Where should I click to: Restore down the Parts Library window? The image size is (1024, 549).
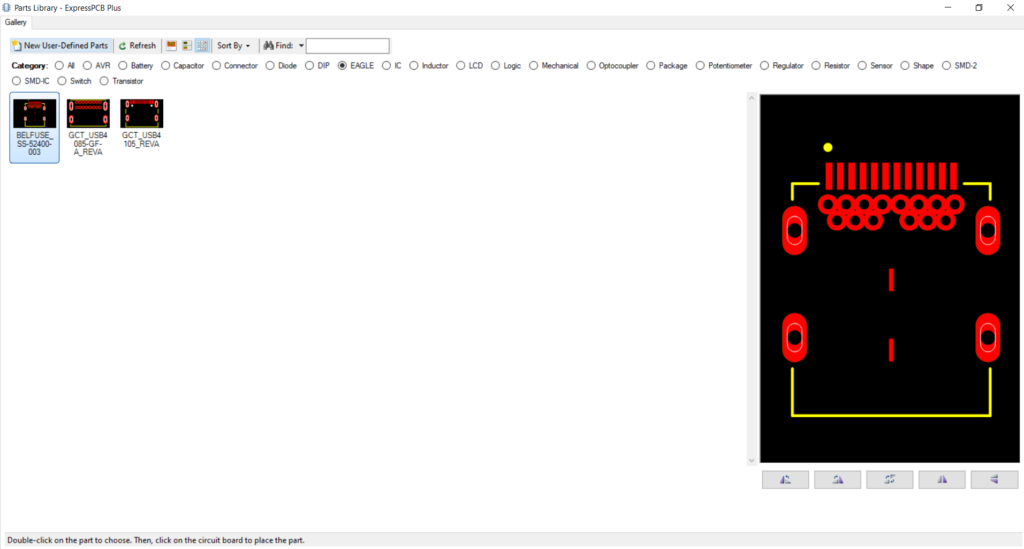point(979,8)
